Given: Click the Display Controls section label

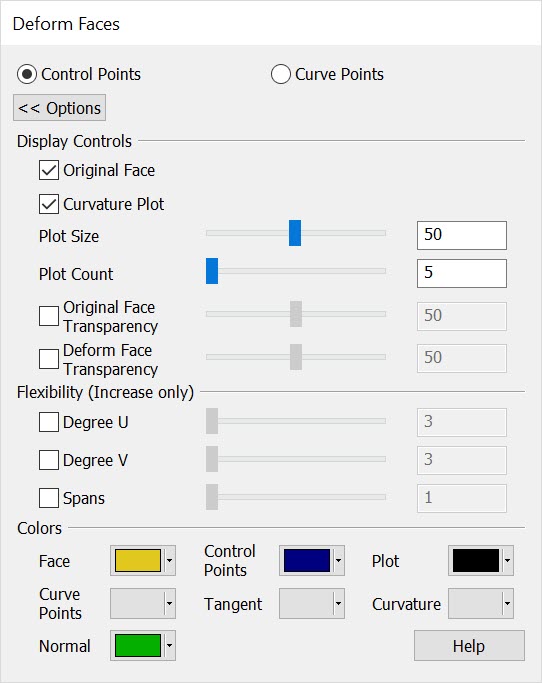Looking at the screenshot, I should (75, 141).
